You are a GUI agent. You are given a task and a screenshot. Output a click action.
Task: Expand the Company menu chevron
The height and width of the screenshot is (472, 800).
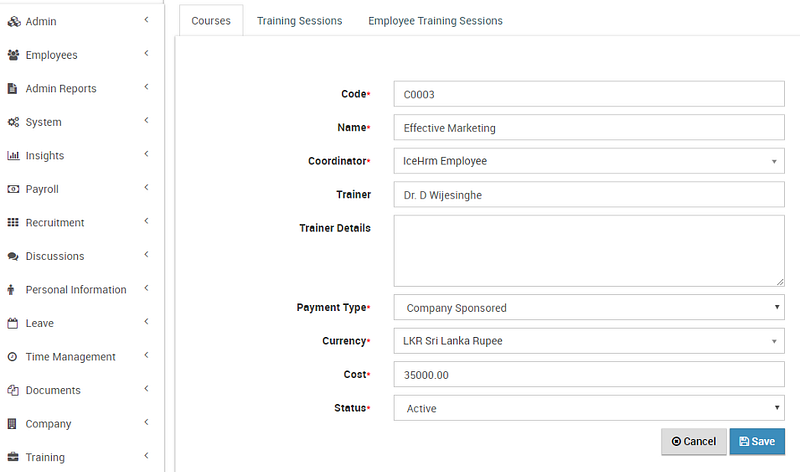[x=146, y=422]
